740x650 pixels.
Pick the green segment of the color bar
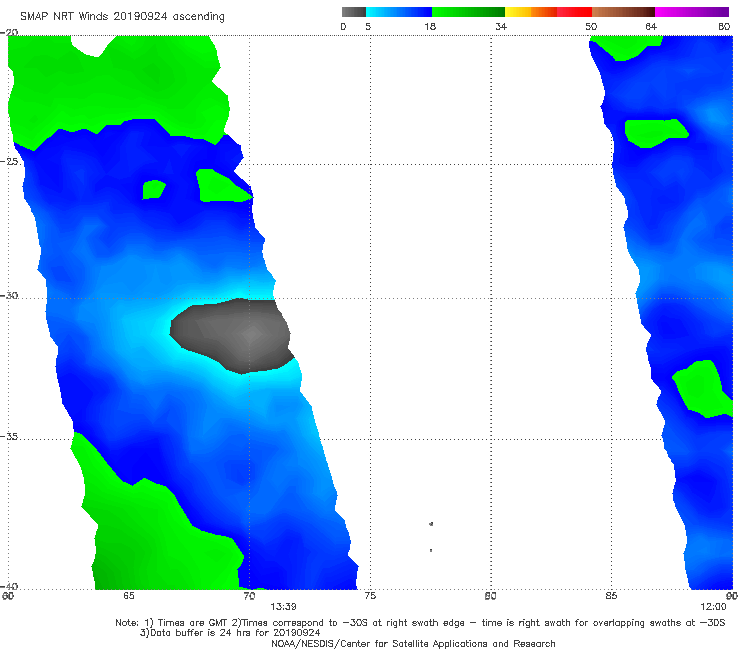coord(468,12)
